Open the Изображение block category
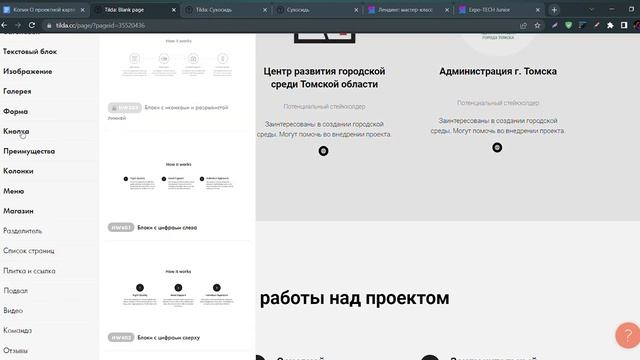This screenshot has width=640, height=360. coord(27,71)
